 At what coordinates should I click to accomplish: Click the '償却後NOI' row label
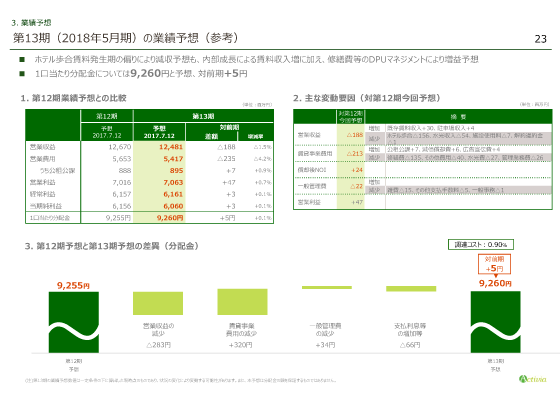point(312,170)
